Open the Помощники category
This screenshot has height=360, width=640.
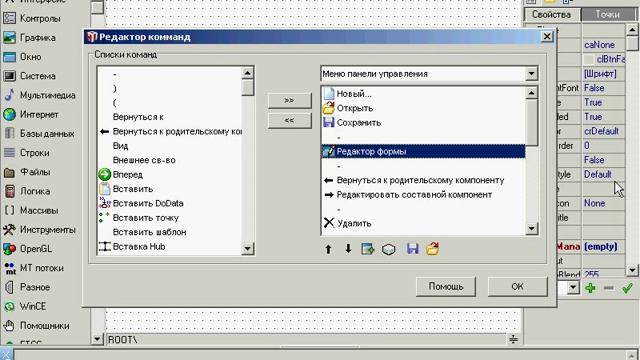click(x=44, y=325)
